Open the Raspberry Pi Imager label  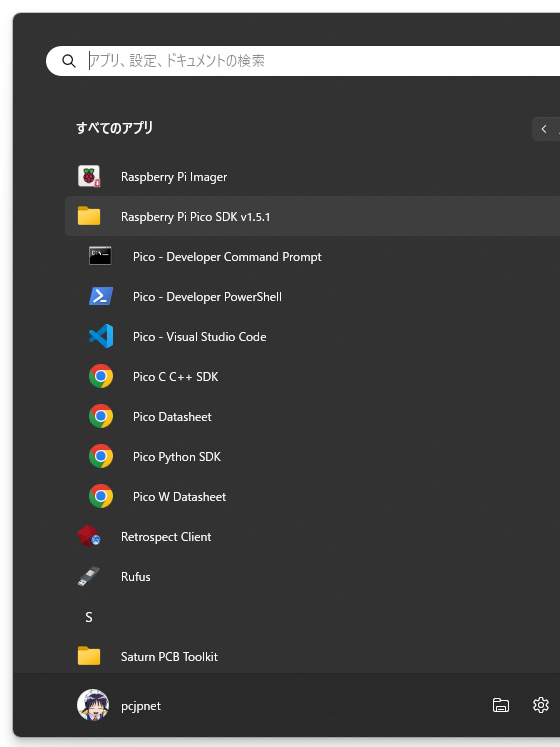[x=174, y=177]
